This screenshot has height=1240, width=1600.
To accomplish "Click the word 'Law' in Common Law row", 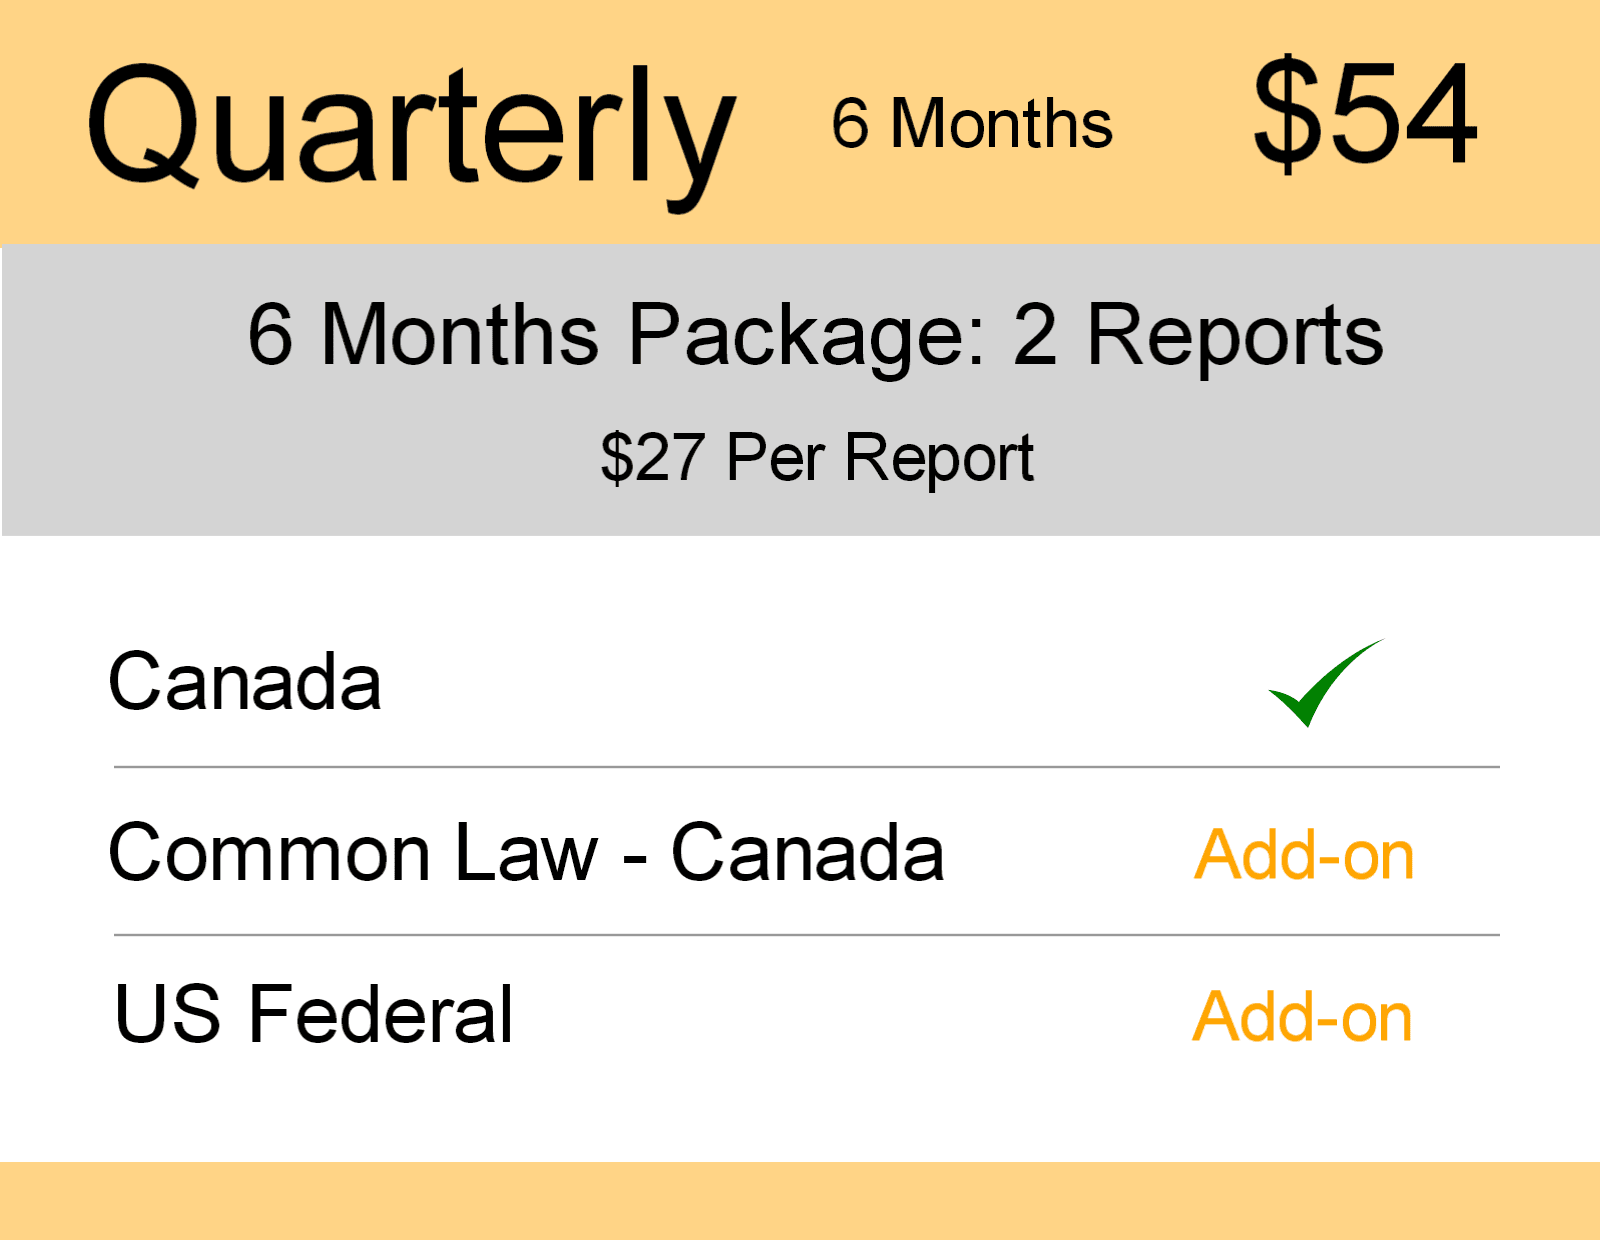I will click(526, 854).
